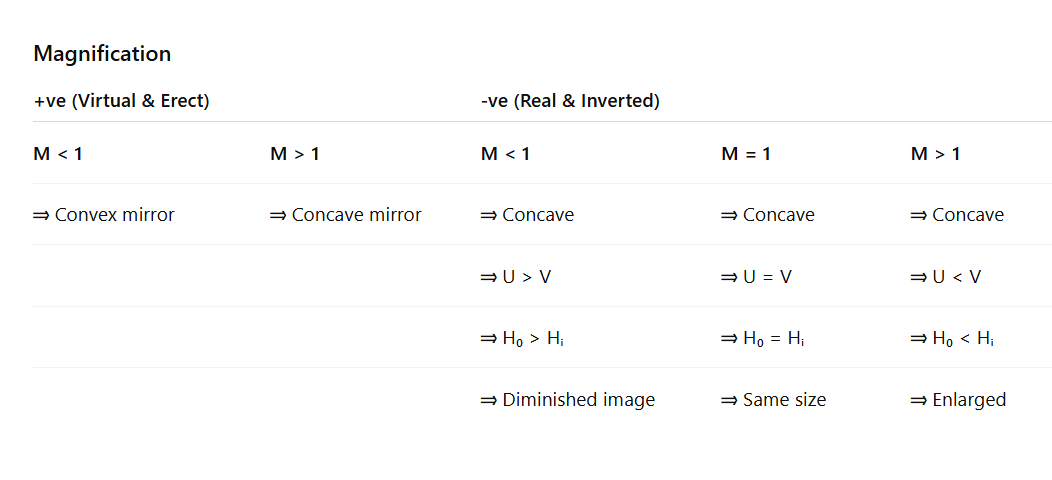Select the -ve (Real & Inverted) header
The image size is (1052, 480).
click(x=570, y=101)
